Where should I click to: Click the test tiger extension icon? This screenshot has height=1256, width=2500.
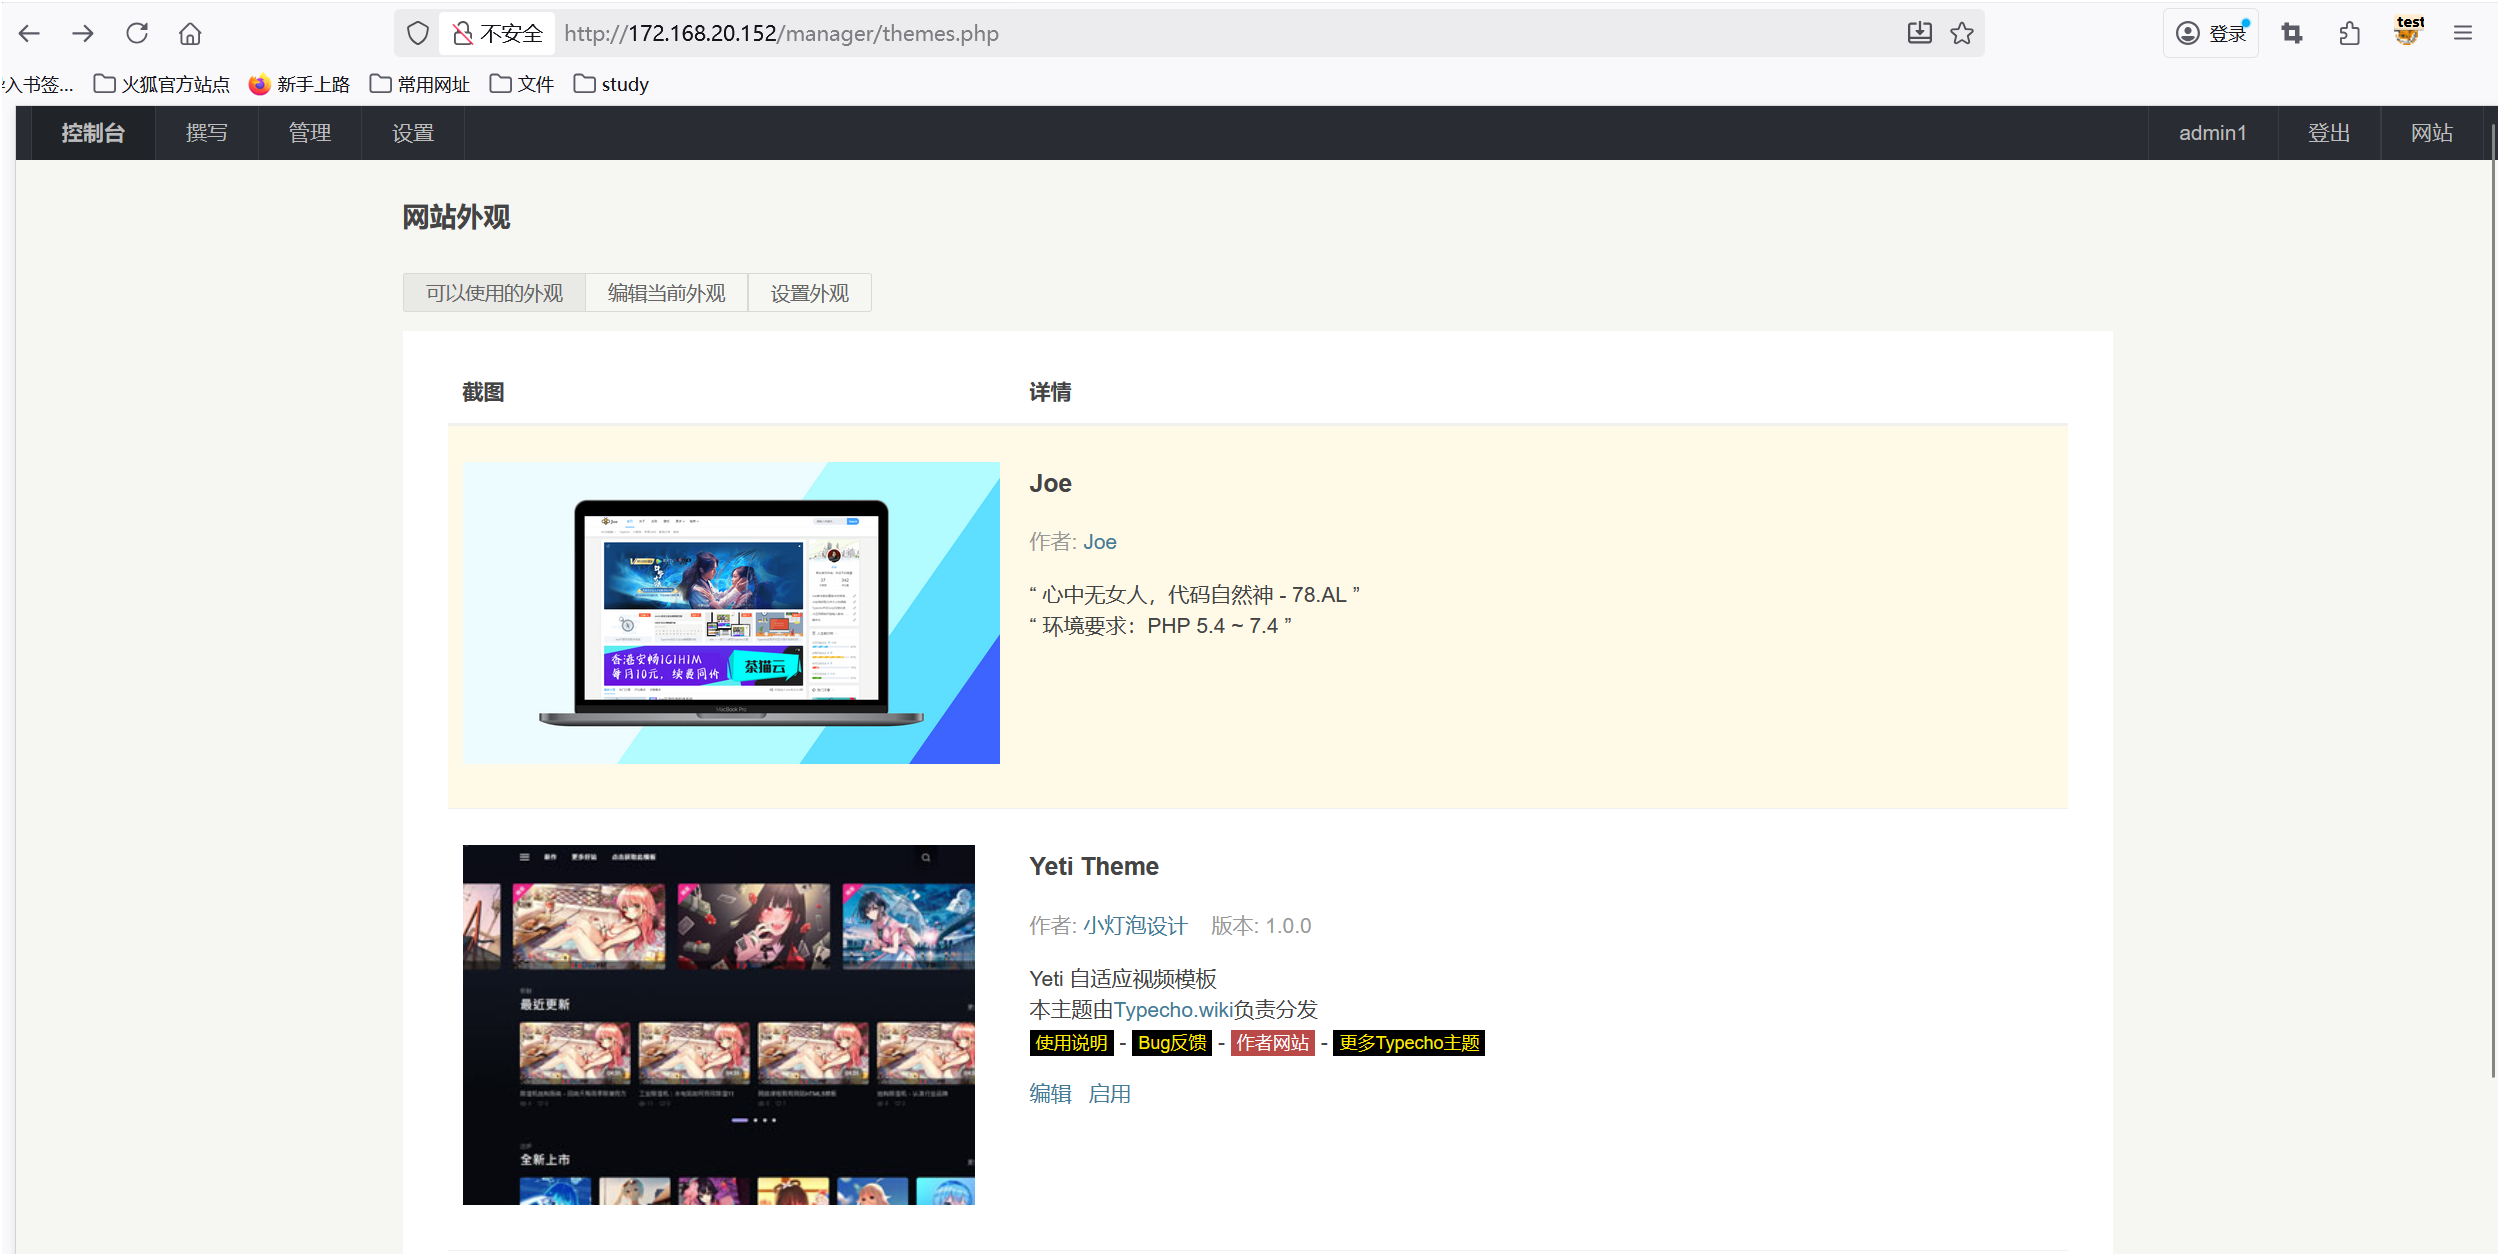coord(2408,31)
